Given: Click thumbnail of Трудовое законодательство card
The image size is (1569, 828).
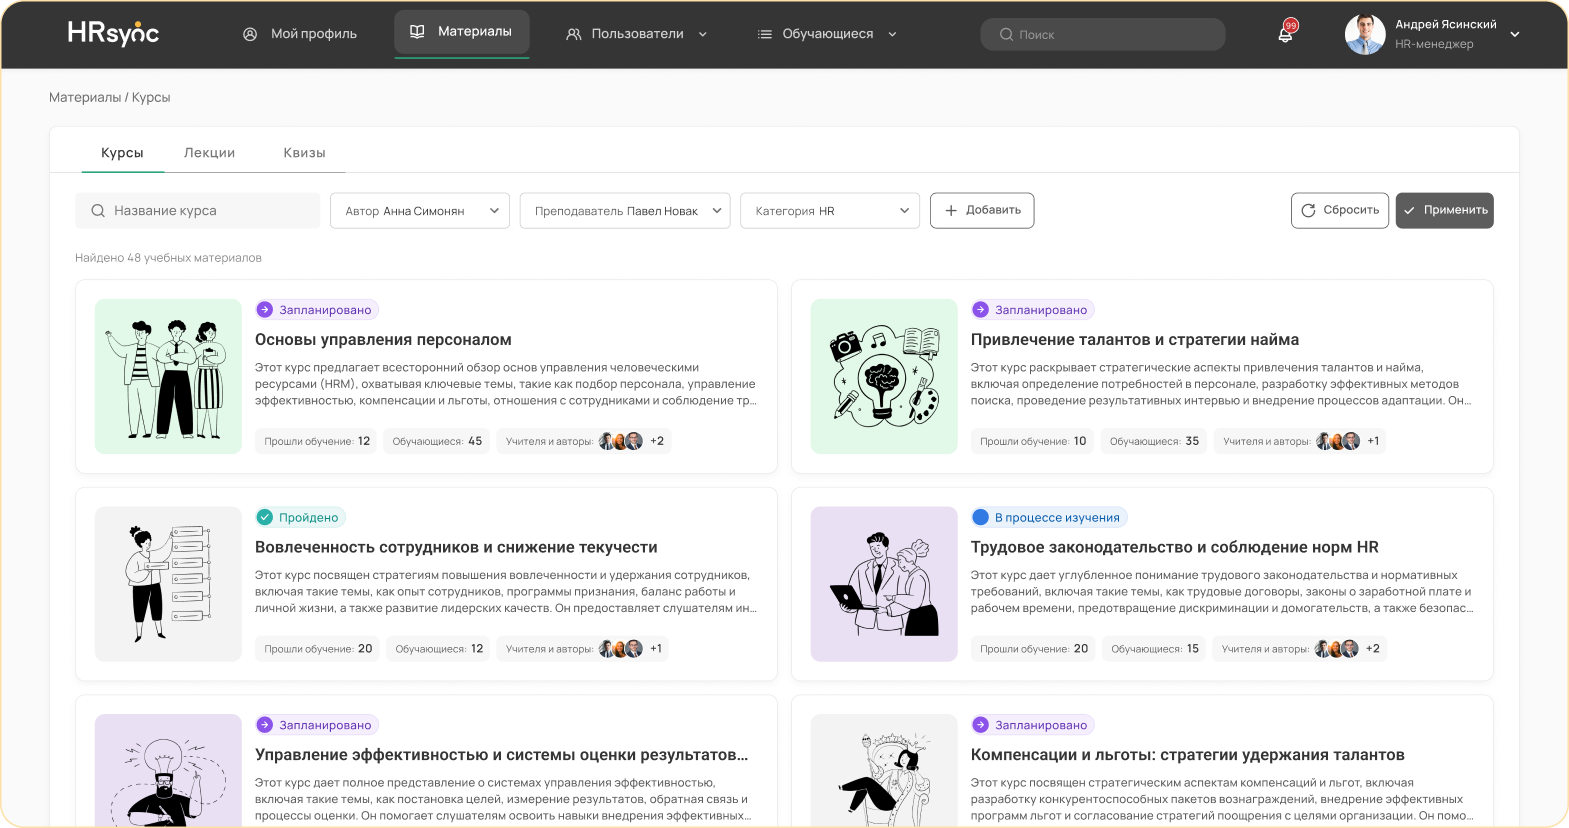Looking at the screenshot, I should coord(884,584).
